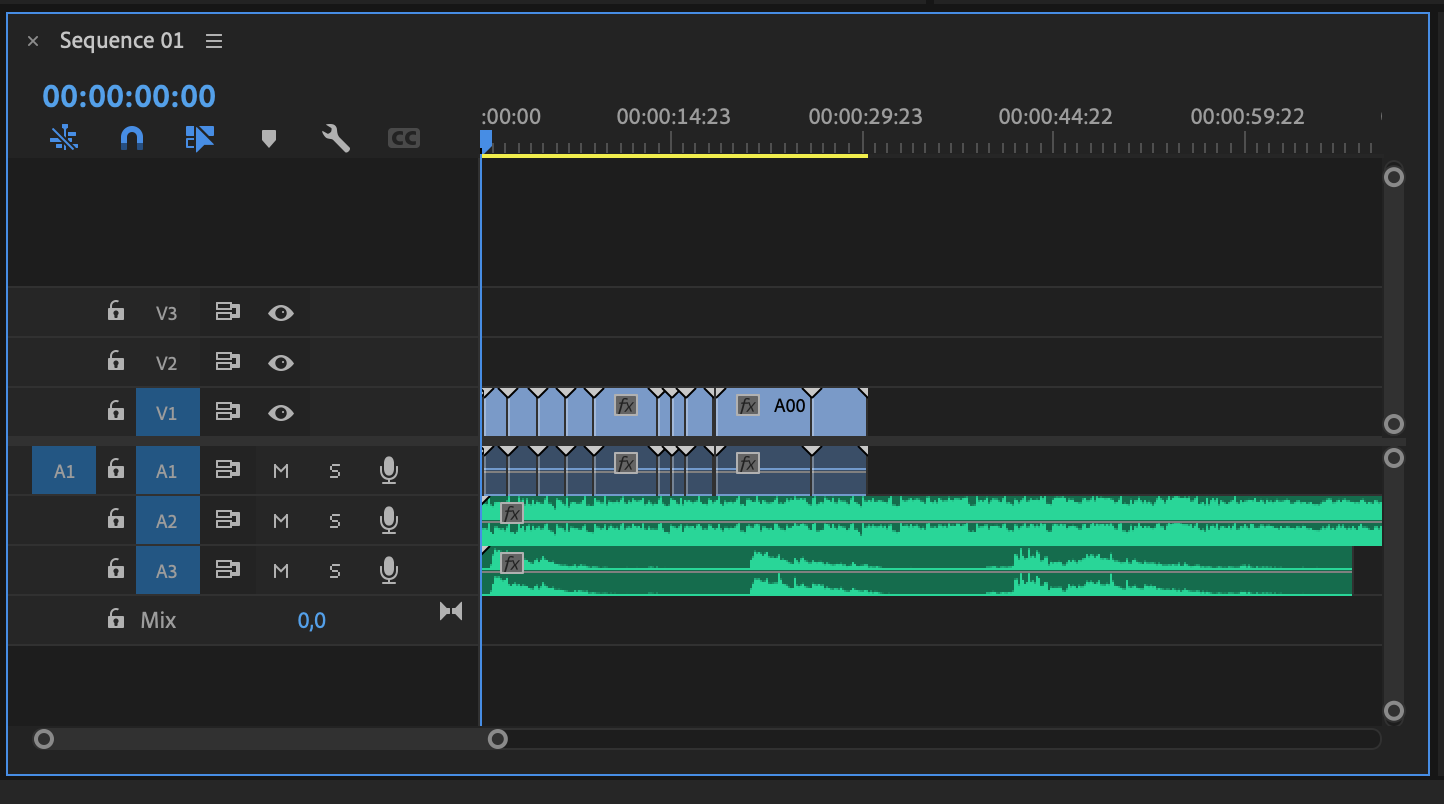
Task: Click the fx badge on the A2 audio clip
Action: pyautogui.click(x=511, y=514)
